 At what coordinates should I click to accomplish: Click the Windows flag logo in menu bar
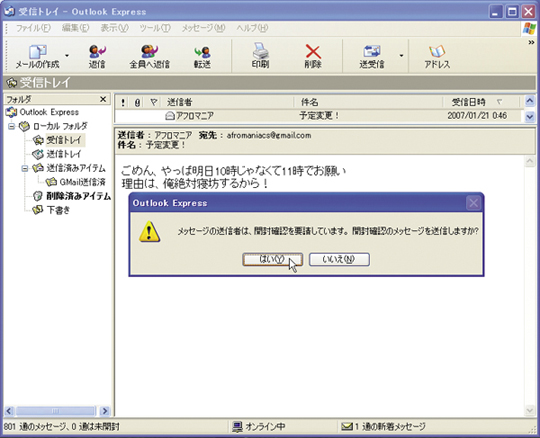[529, 29]
